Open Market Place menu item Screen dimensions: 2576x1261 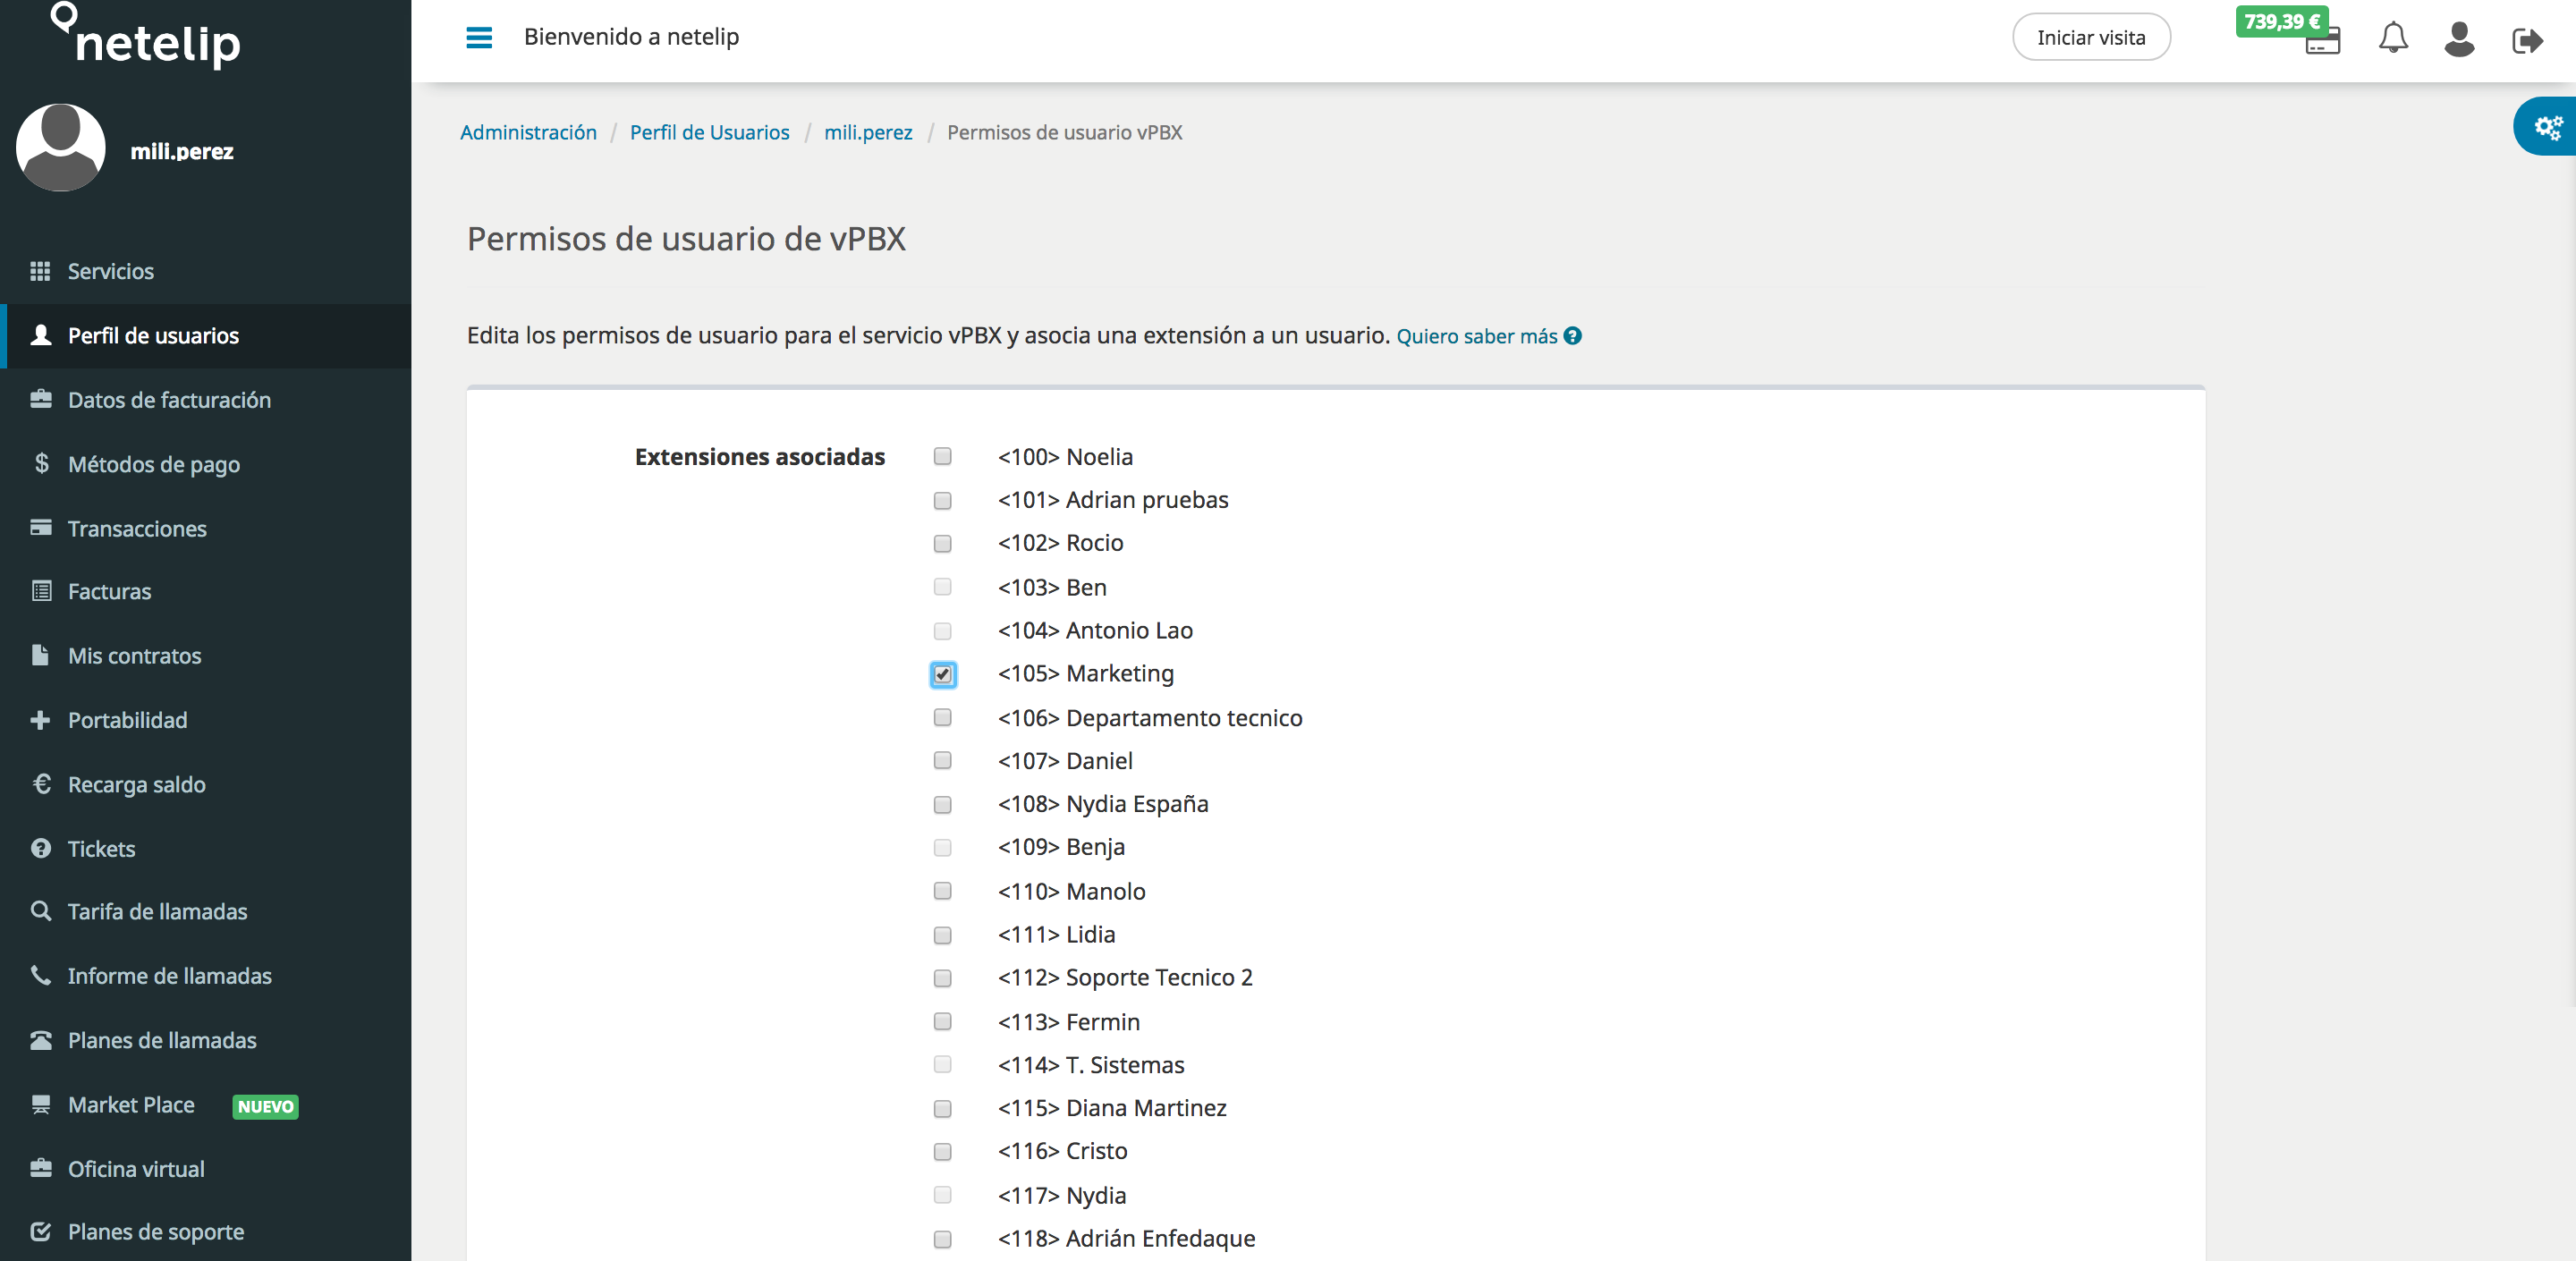coord(205,1105)
